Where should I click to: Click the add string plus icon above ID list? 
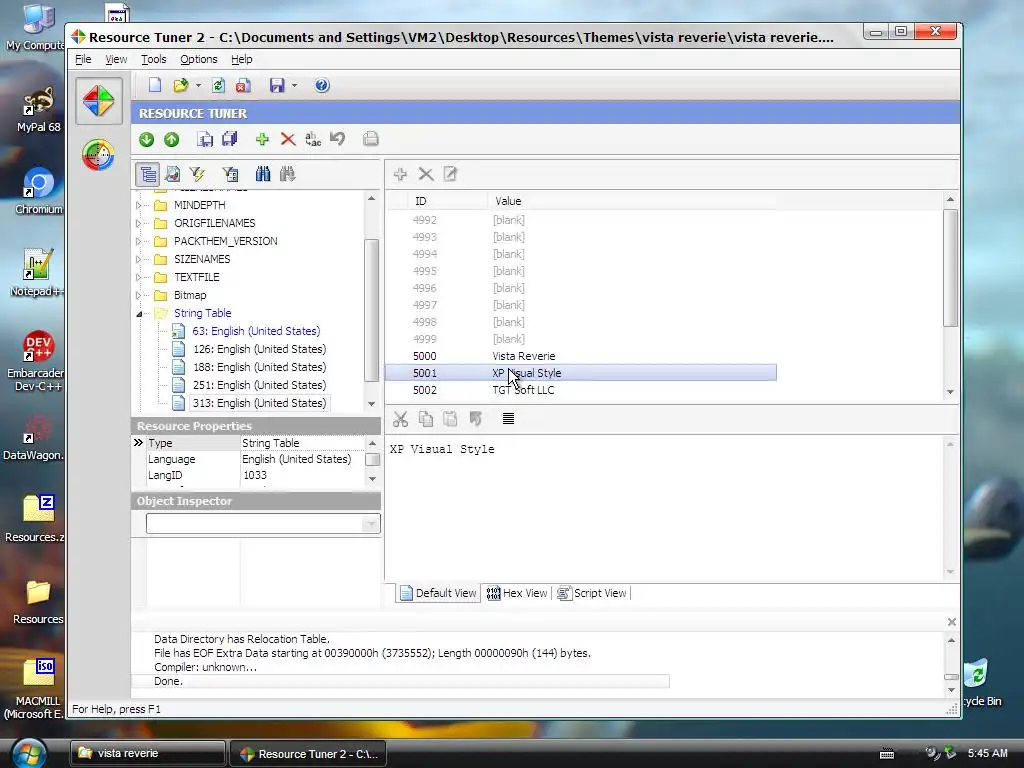[400, 174]
